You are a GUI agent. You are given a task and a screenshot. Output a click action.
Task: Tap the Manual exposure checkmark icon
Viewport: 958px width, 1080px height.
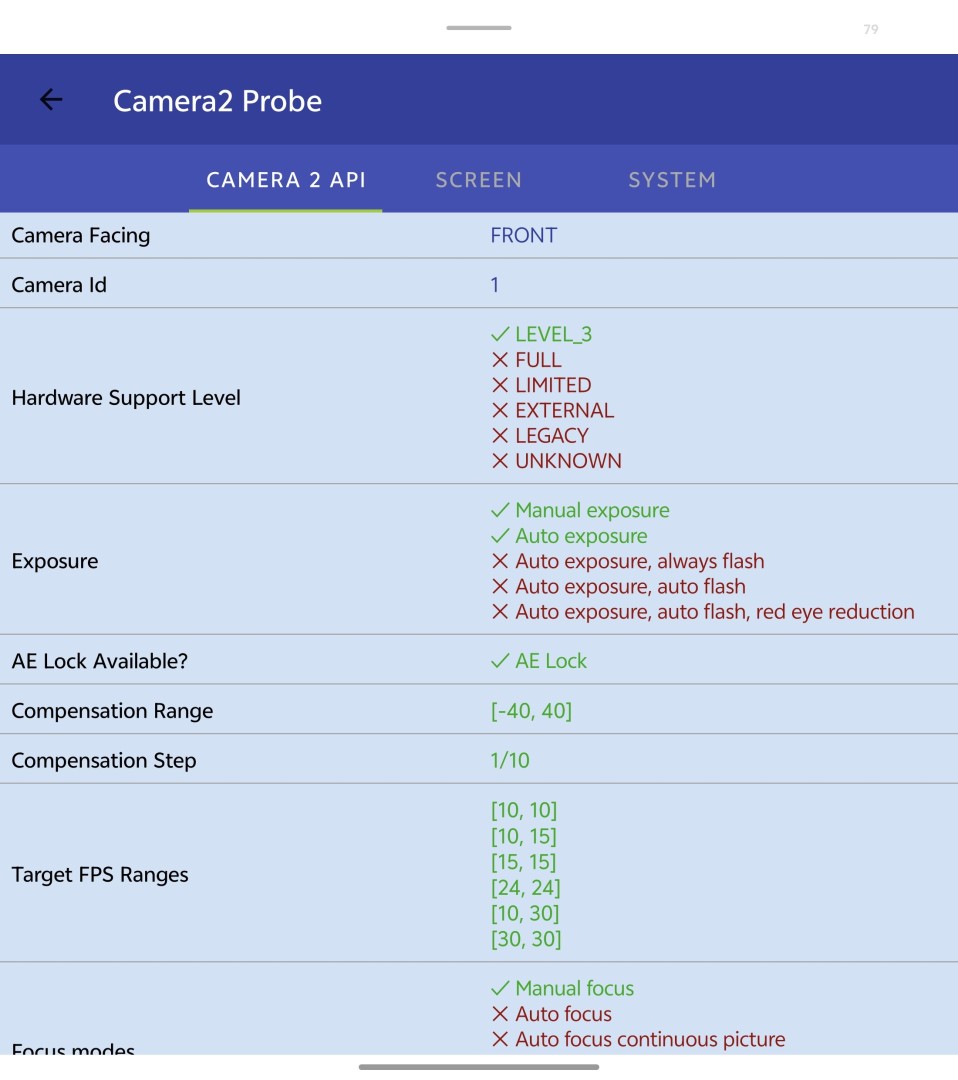tap(500, 511)
